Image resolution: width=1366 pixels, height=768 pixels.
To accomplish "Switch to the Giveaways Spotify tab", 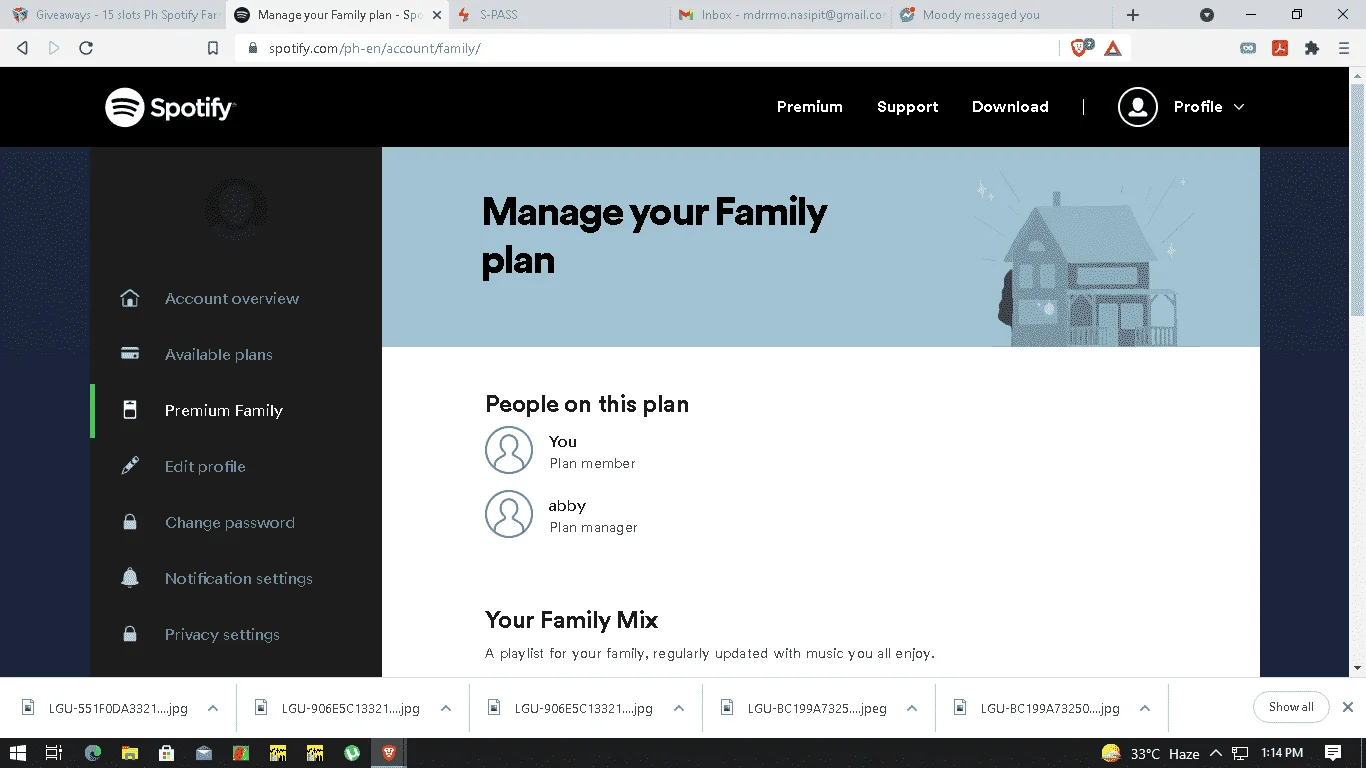I will click(113, 15).
